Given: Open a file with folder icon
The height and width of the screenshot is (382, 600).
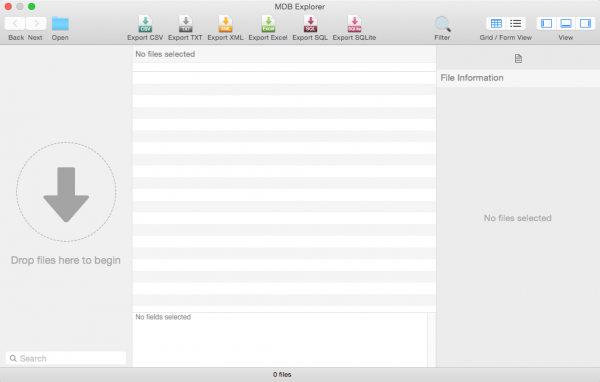Looking at the screenshot, I should pos(60,24).
